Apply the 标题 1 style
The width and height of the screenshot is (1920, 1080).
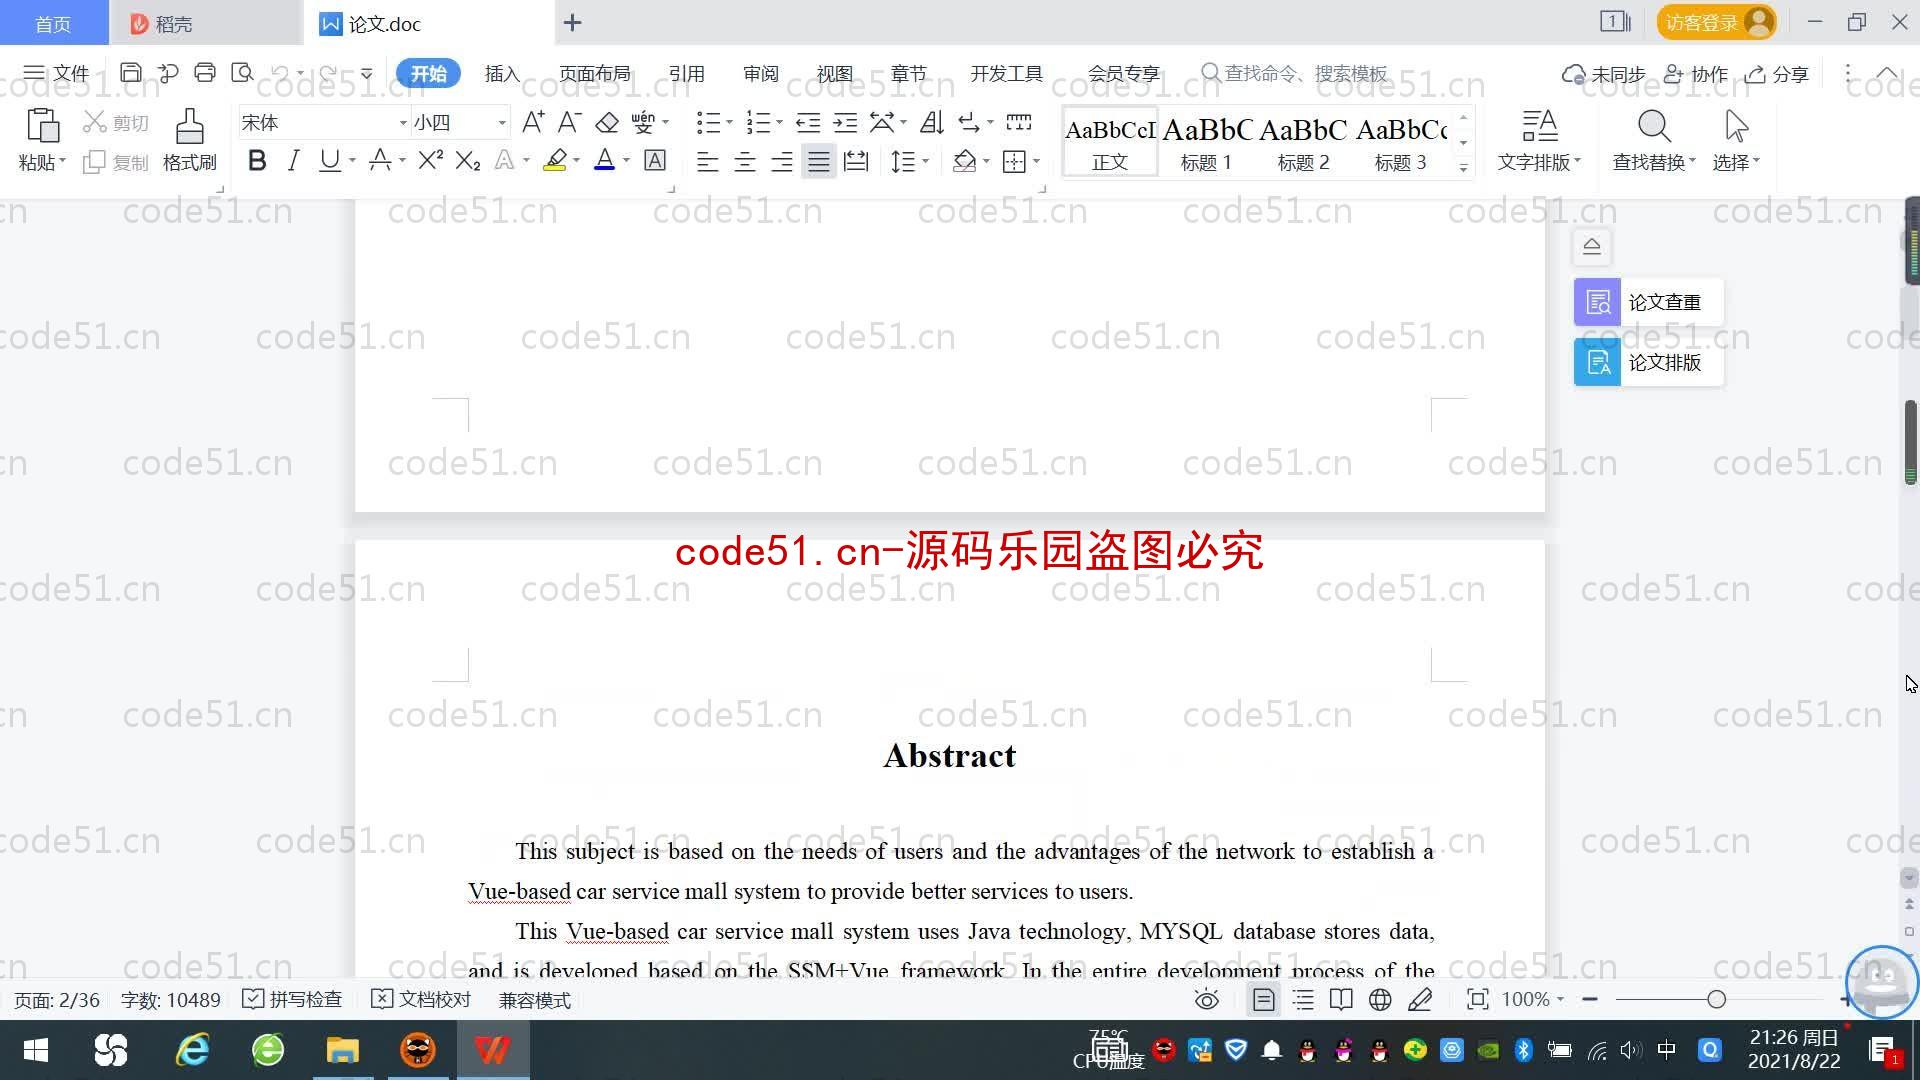pyautogui.click(x=1207, y=142)
